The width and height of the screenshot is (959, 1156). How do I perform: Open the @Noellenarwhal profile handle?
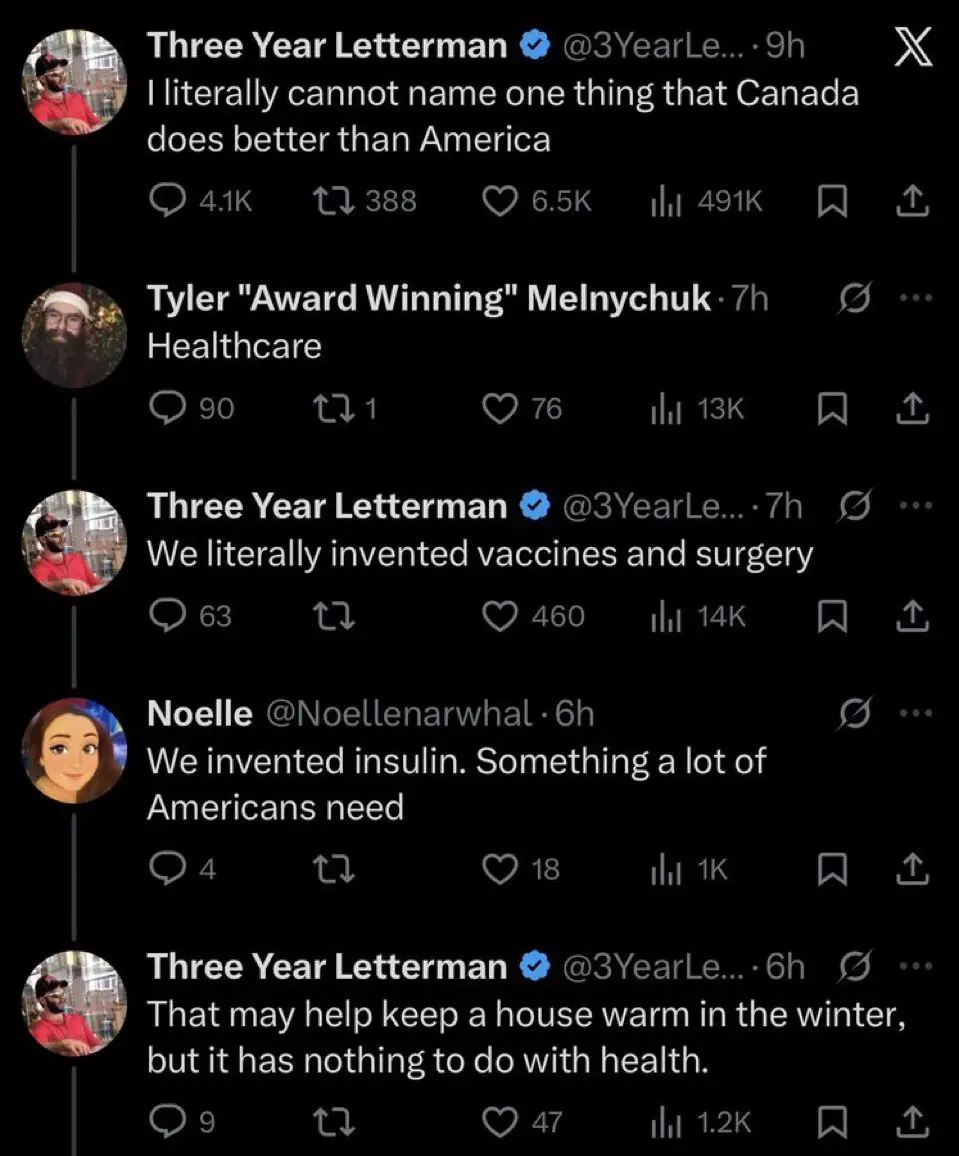pos(396,713)
